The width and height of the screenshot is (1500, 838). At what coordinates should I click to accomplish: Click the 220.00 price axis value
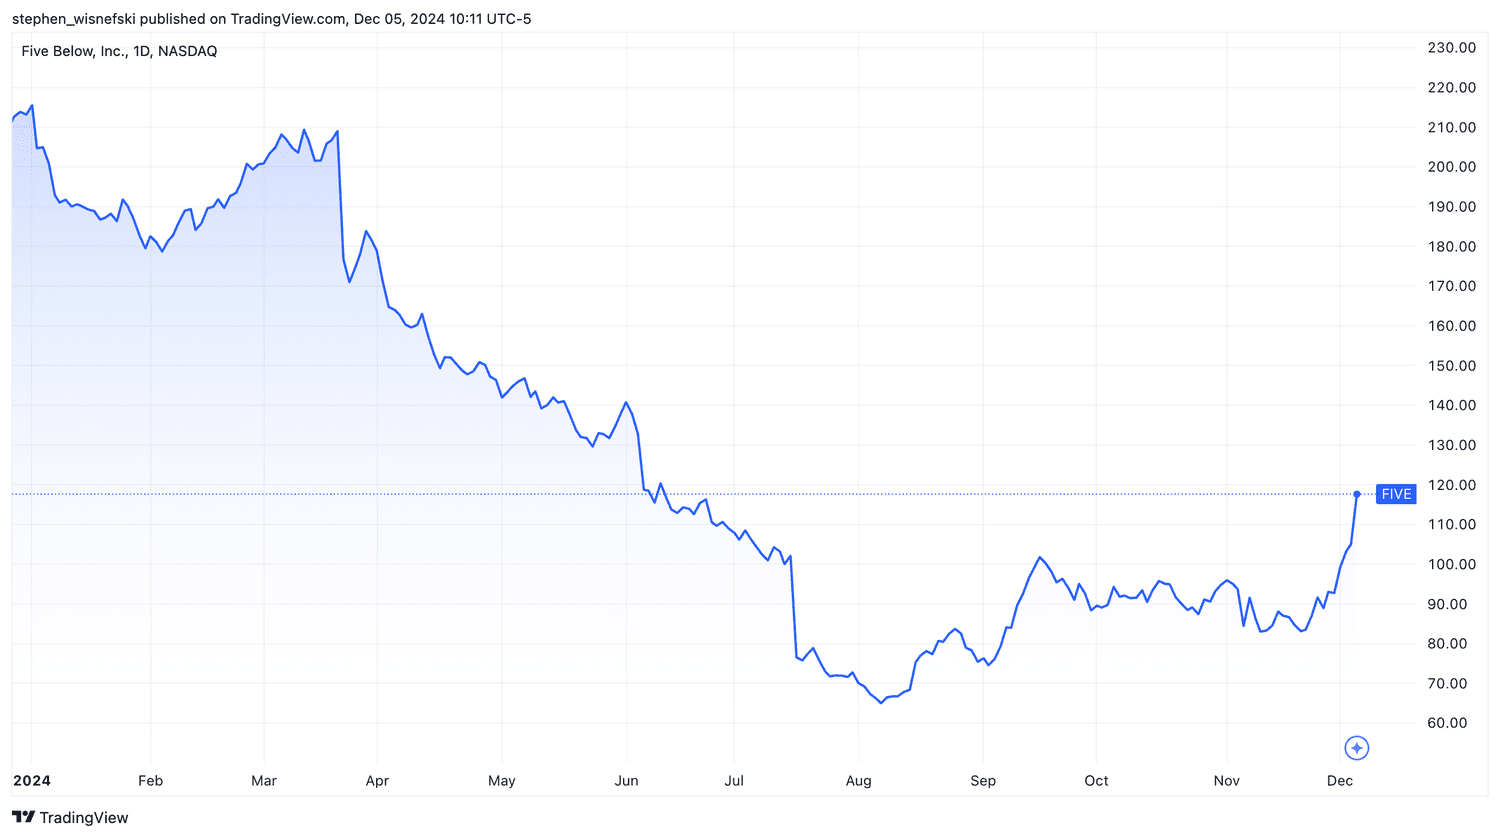coord(1452,88)
